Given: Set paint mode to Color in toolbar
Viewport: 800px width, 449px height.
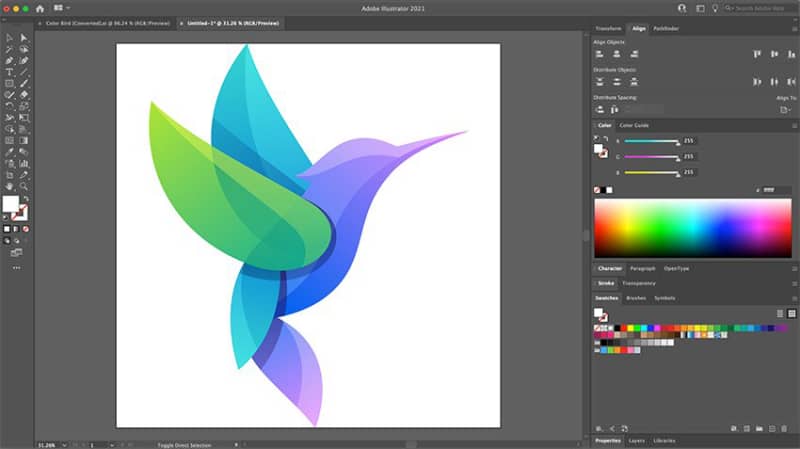Looking at the screenshot, I should click(7, 229).
